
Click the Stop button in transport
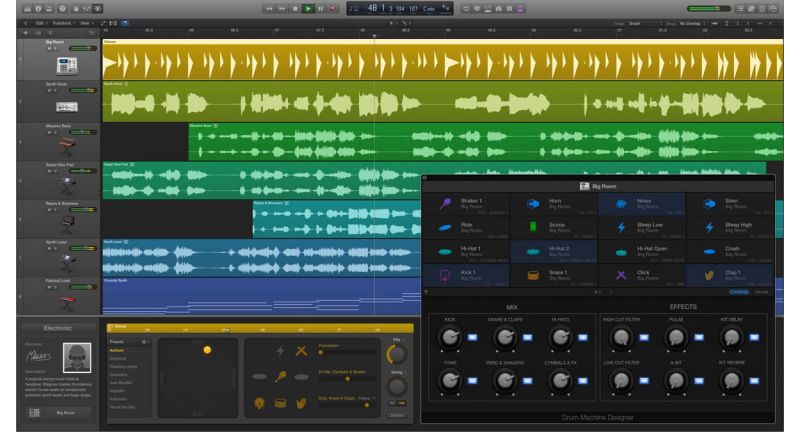pos(295,9)
